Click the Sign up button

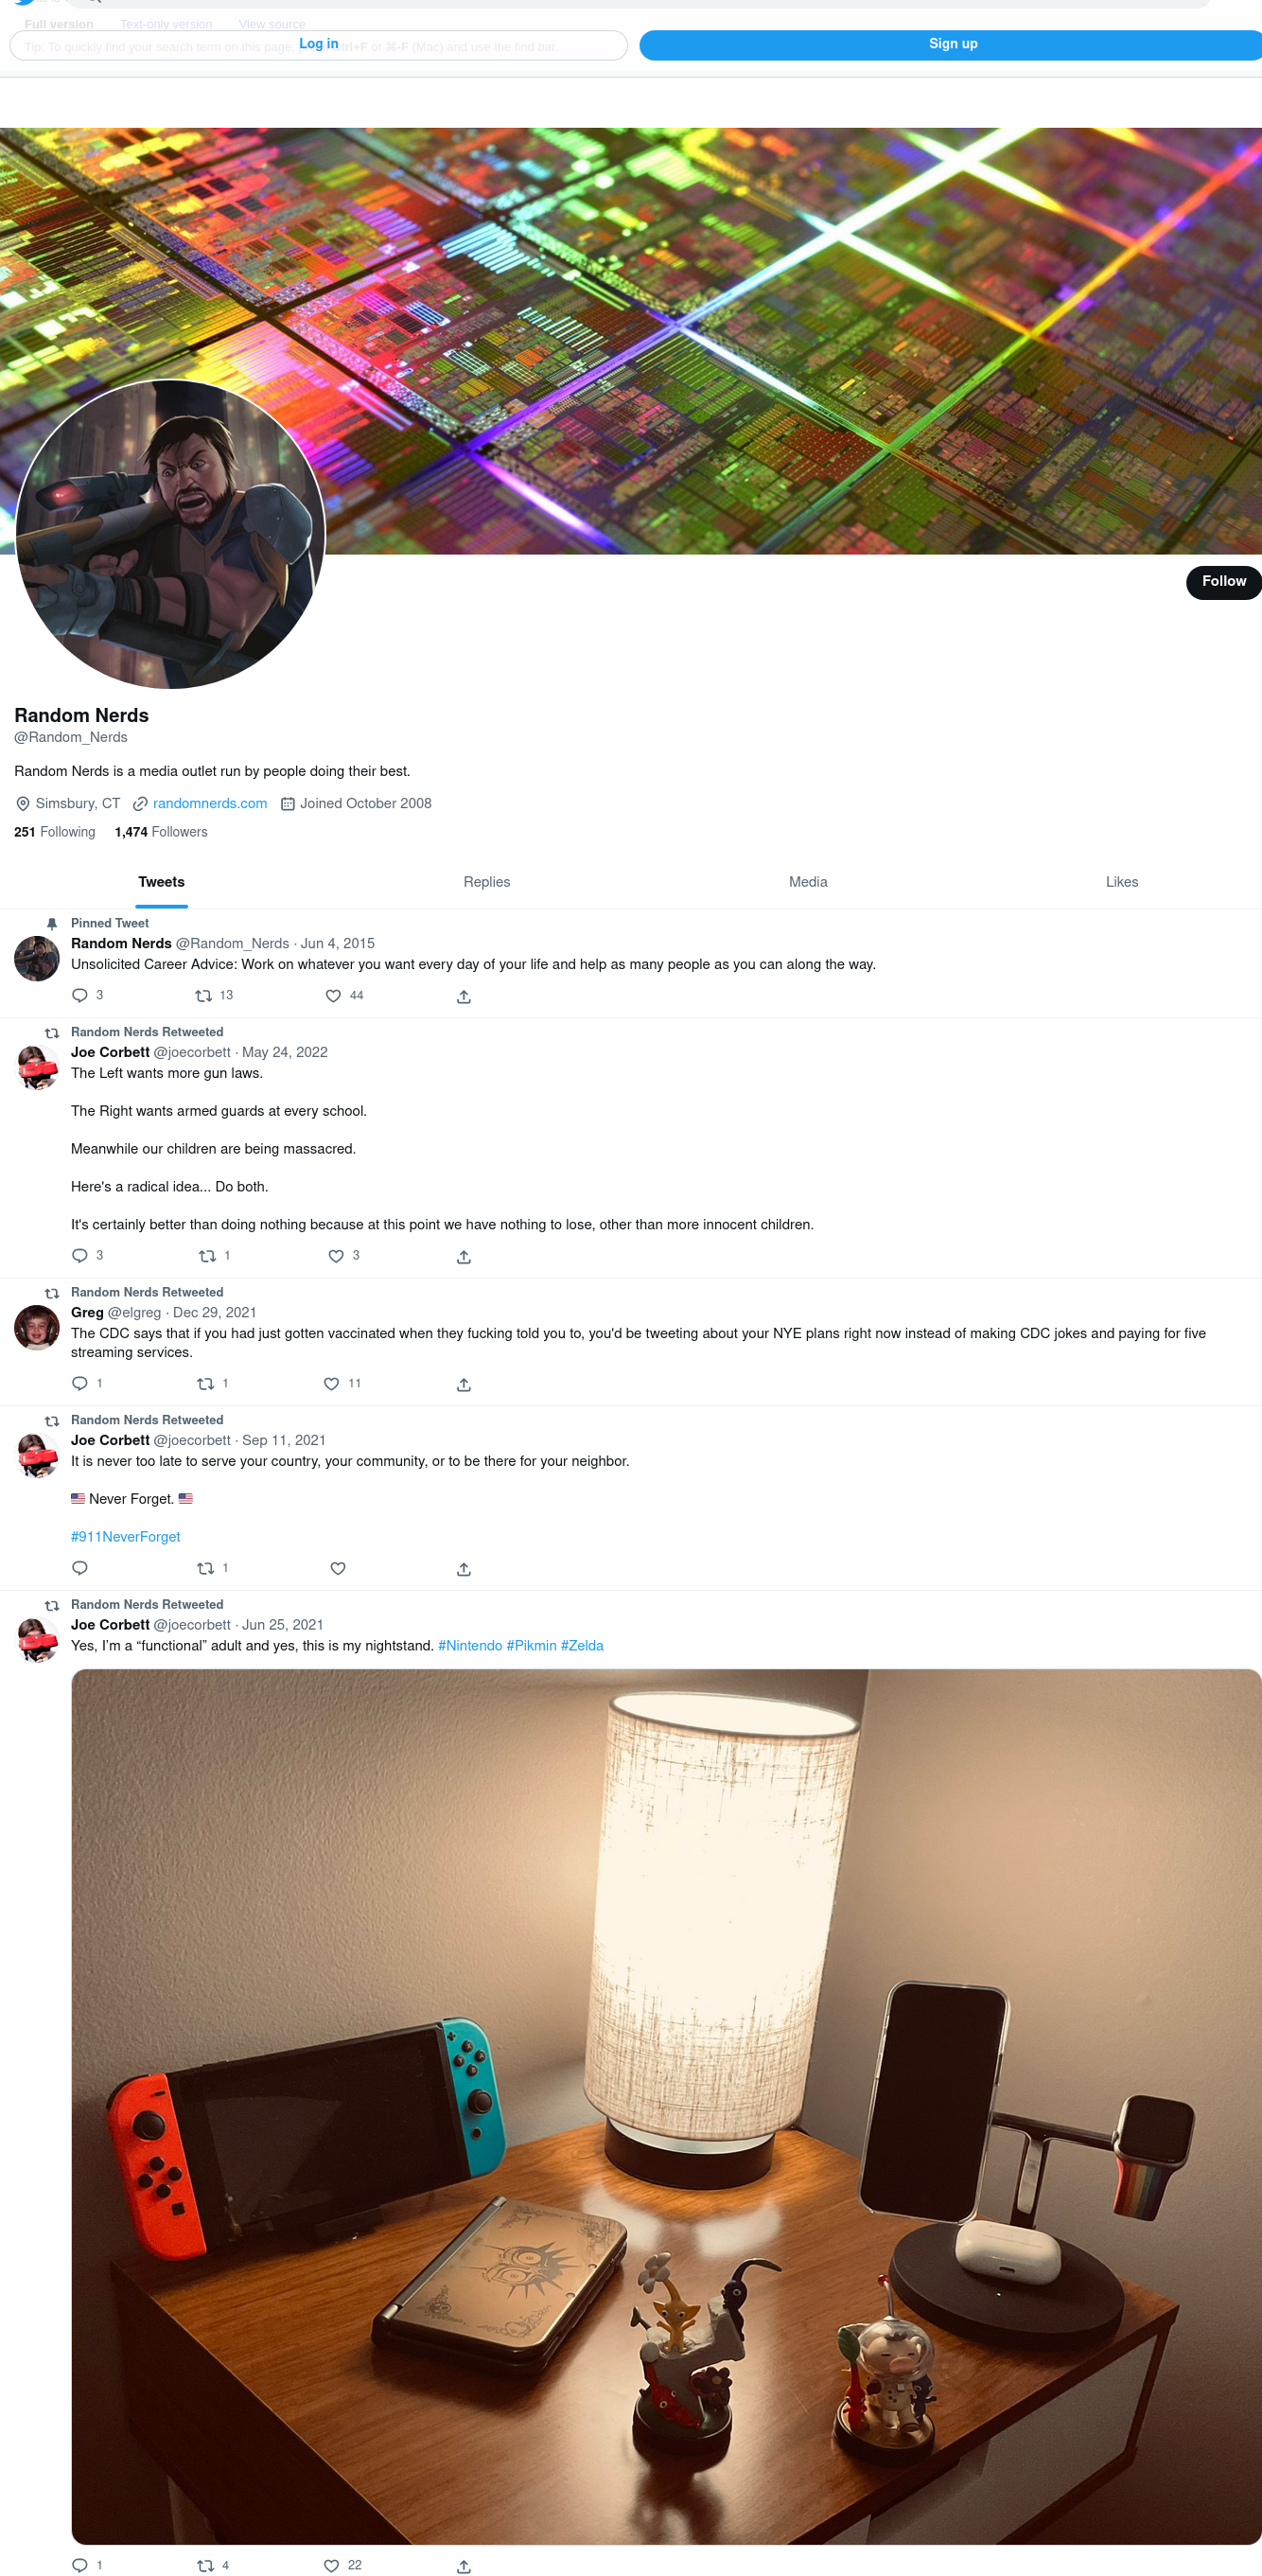coord(952,44)
